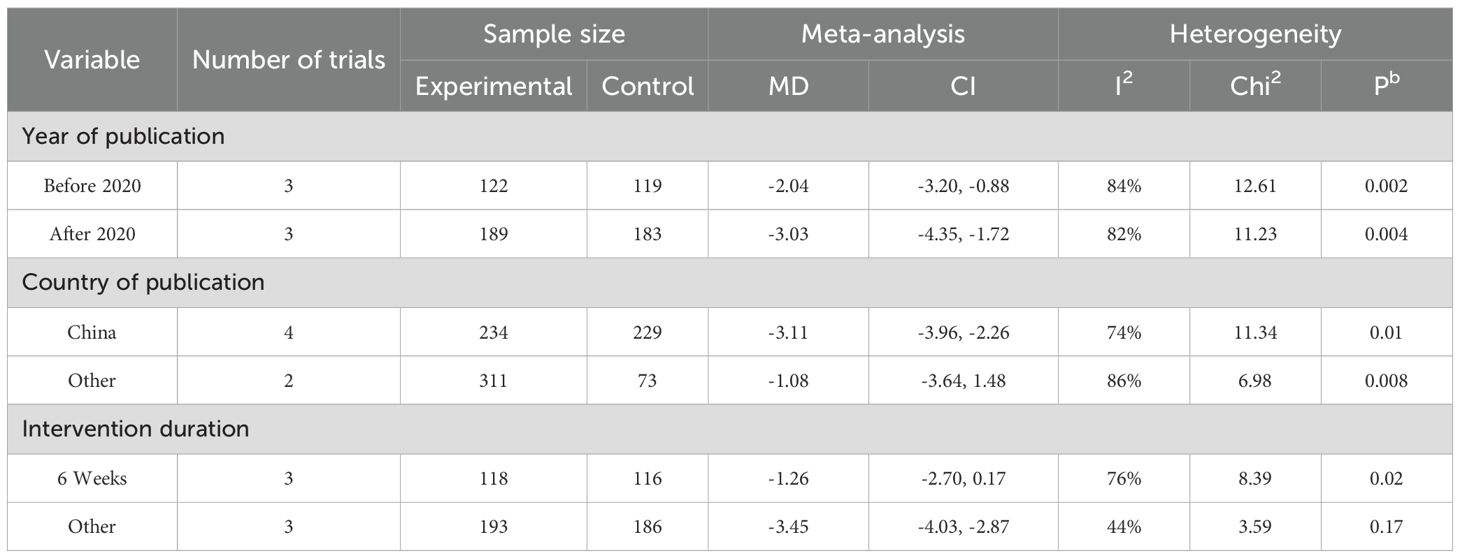Viewport: 1460px width, 558px height.
Task: Click the Chi² column sub-header
Action: click(1255, 86)
